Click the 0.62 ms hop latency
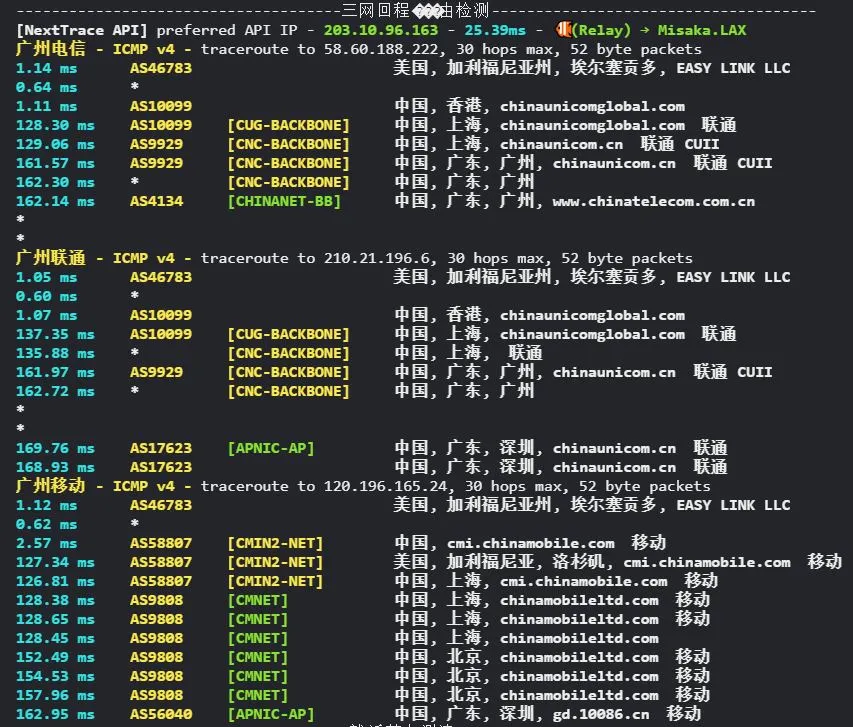Image resolution: width=853 pixels, height=727 pixels. (46, 524)
